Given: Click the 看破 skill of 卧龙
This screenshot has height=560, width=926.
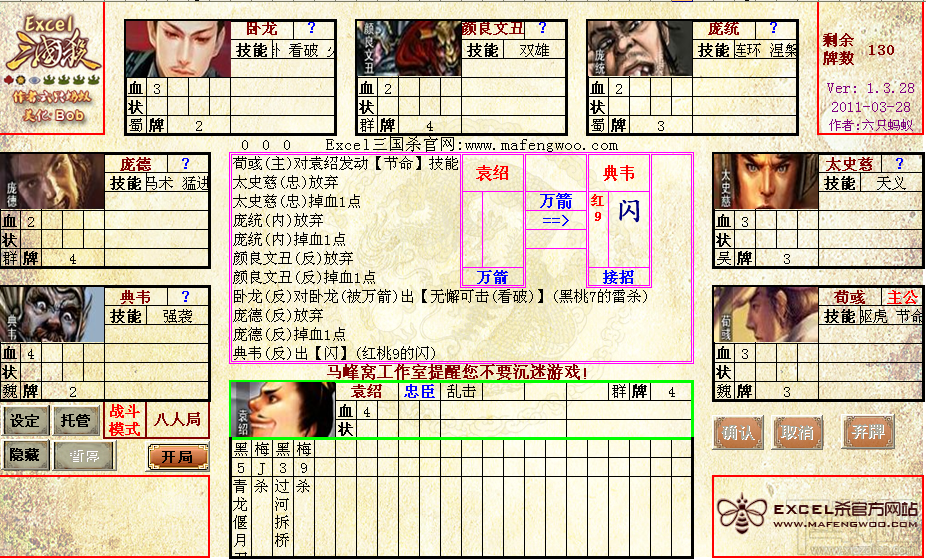Looking at the screenshot, I should tap(304, 50).
